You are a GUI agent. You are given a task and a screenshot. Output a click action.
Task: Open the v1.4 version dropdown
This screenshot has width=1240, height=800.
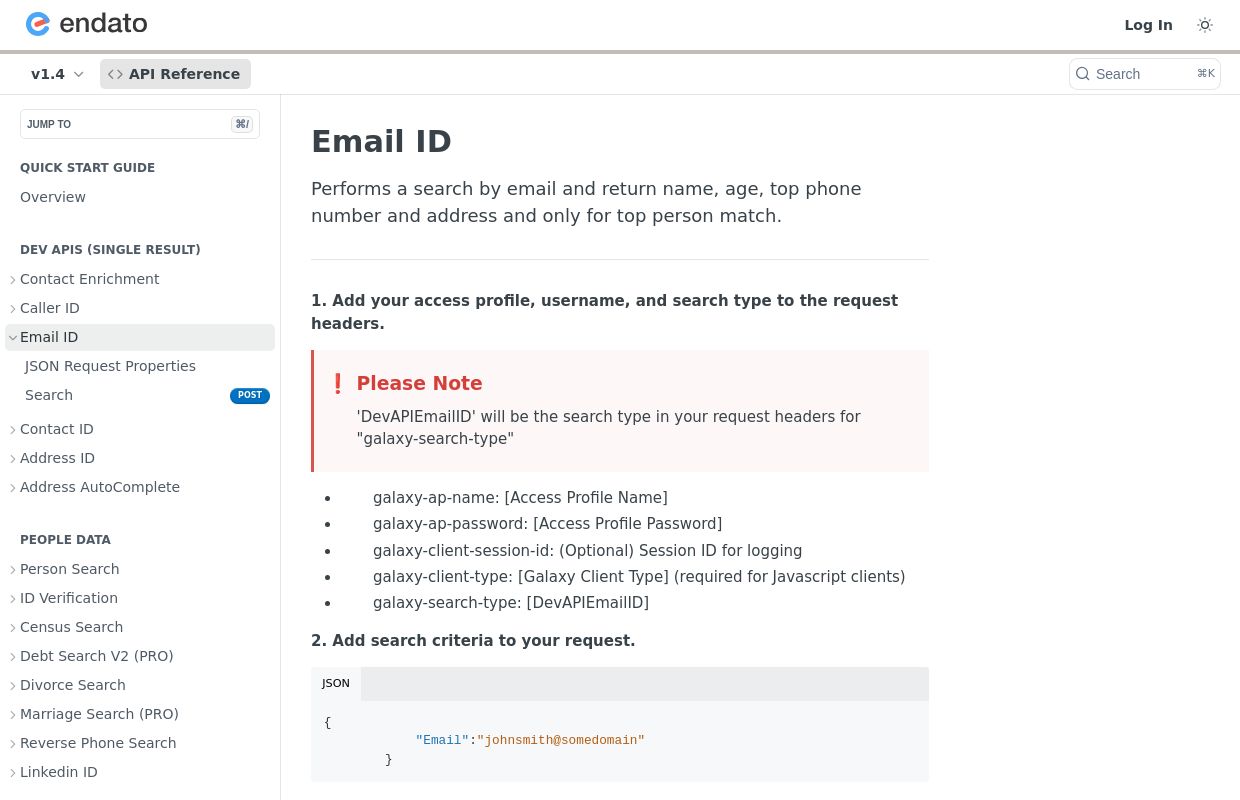(x=57, y=74)
